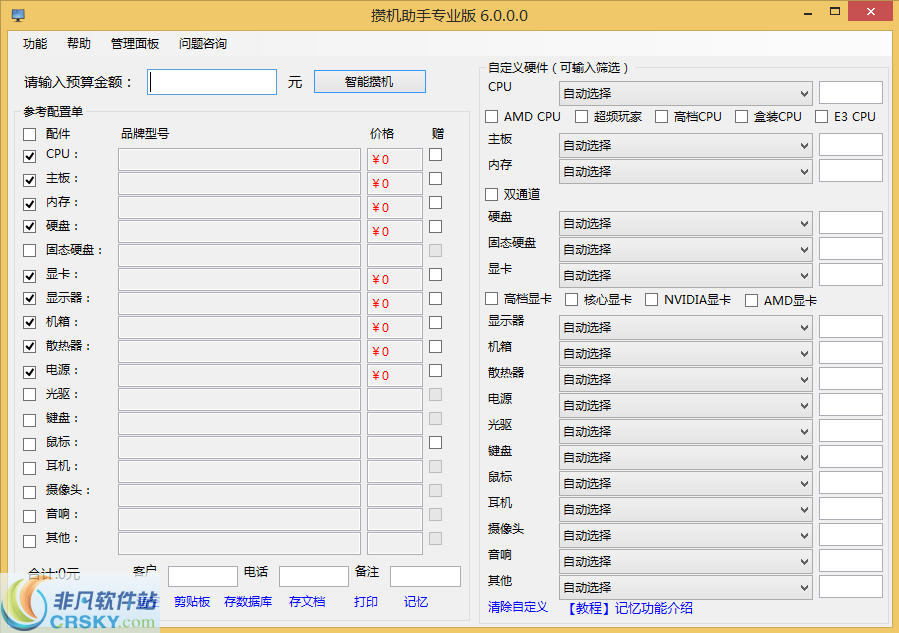
Task: Expand the CPU custom hardware dropdown
Action: point(685,94)
